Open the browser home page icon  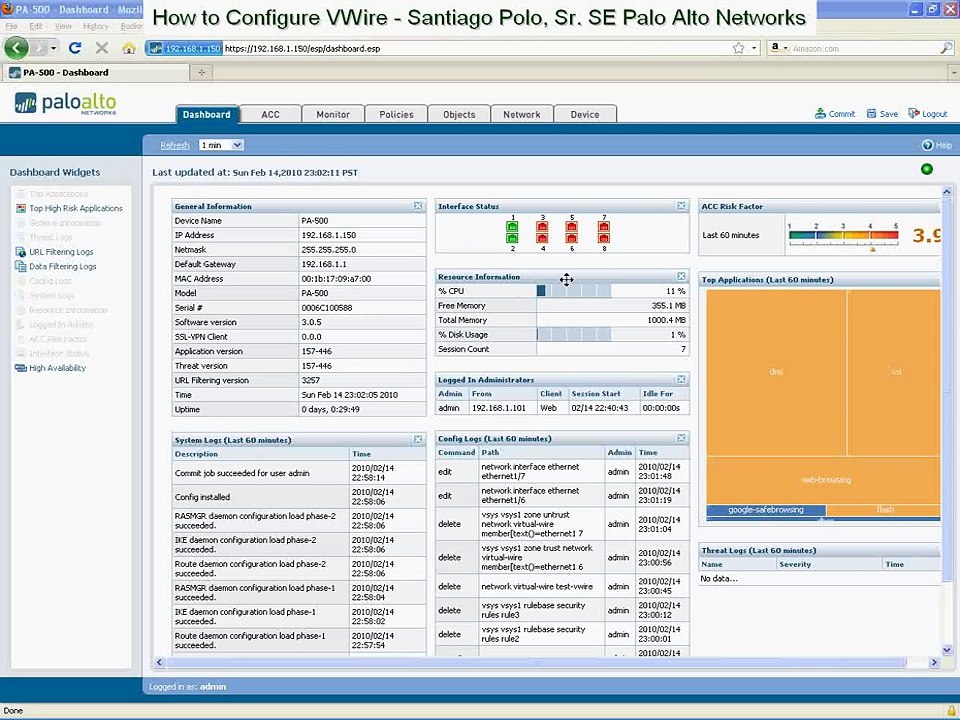coord(129,48)
